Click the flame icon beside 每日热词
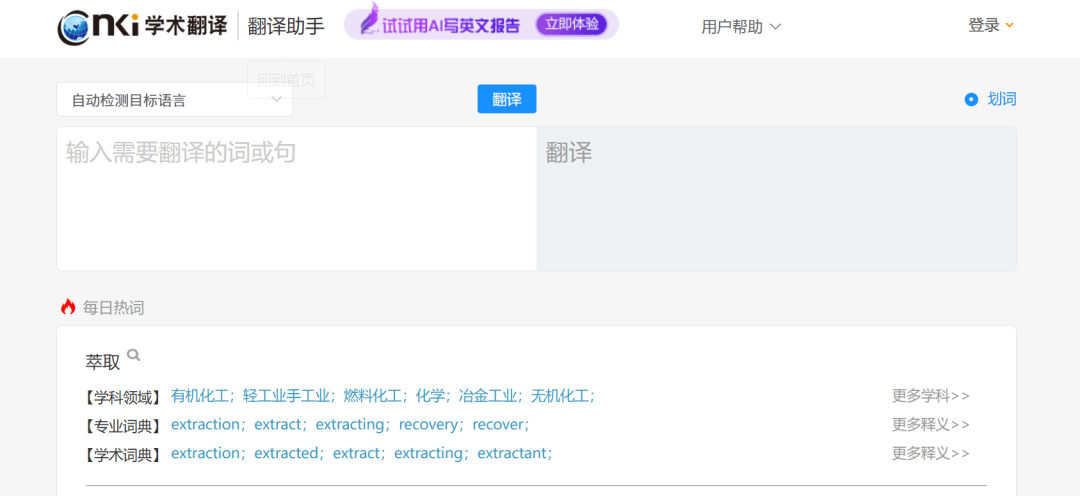Viewport: 1080px width, 496px height. click(x=68, y=307)
